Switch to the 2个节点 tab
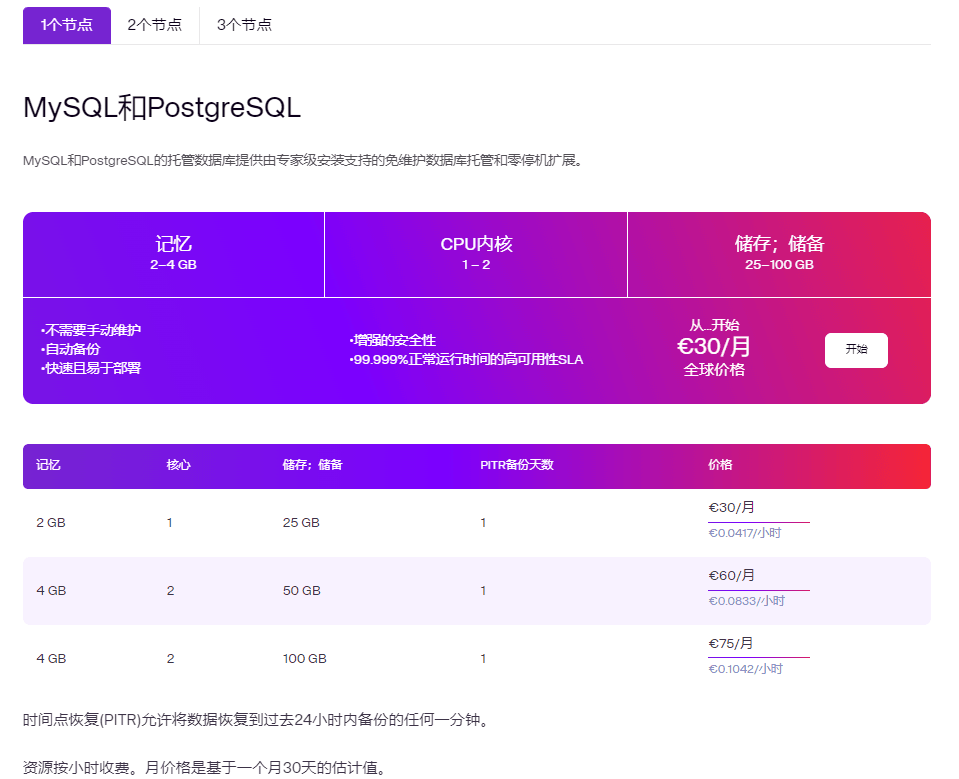The image size is (959, 779). tap(152, 25)
